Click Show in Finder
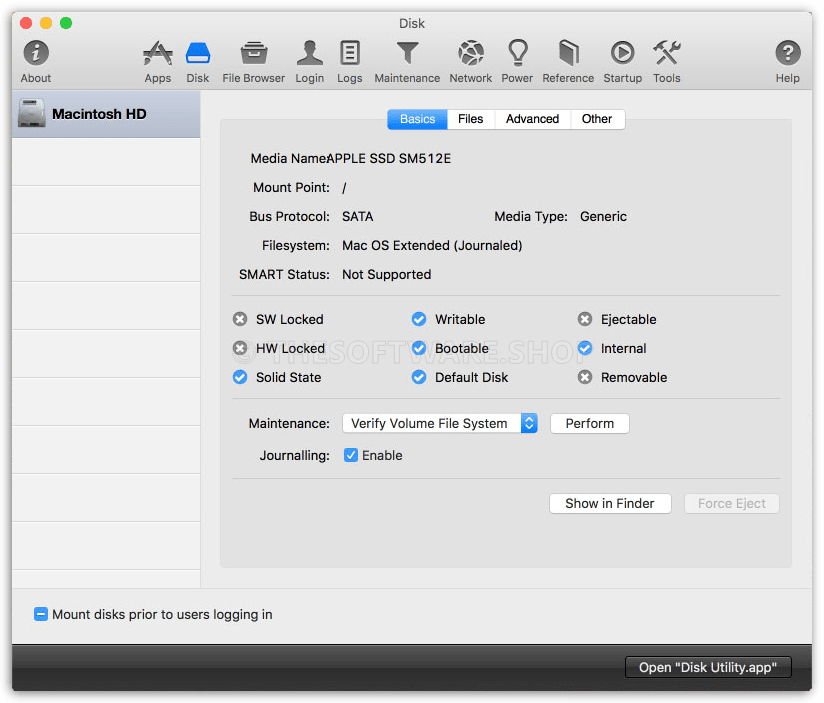Screen dimensions: 824x703 (610, 503)
